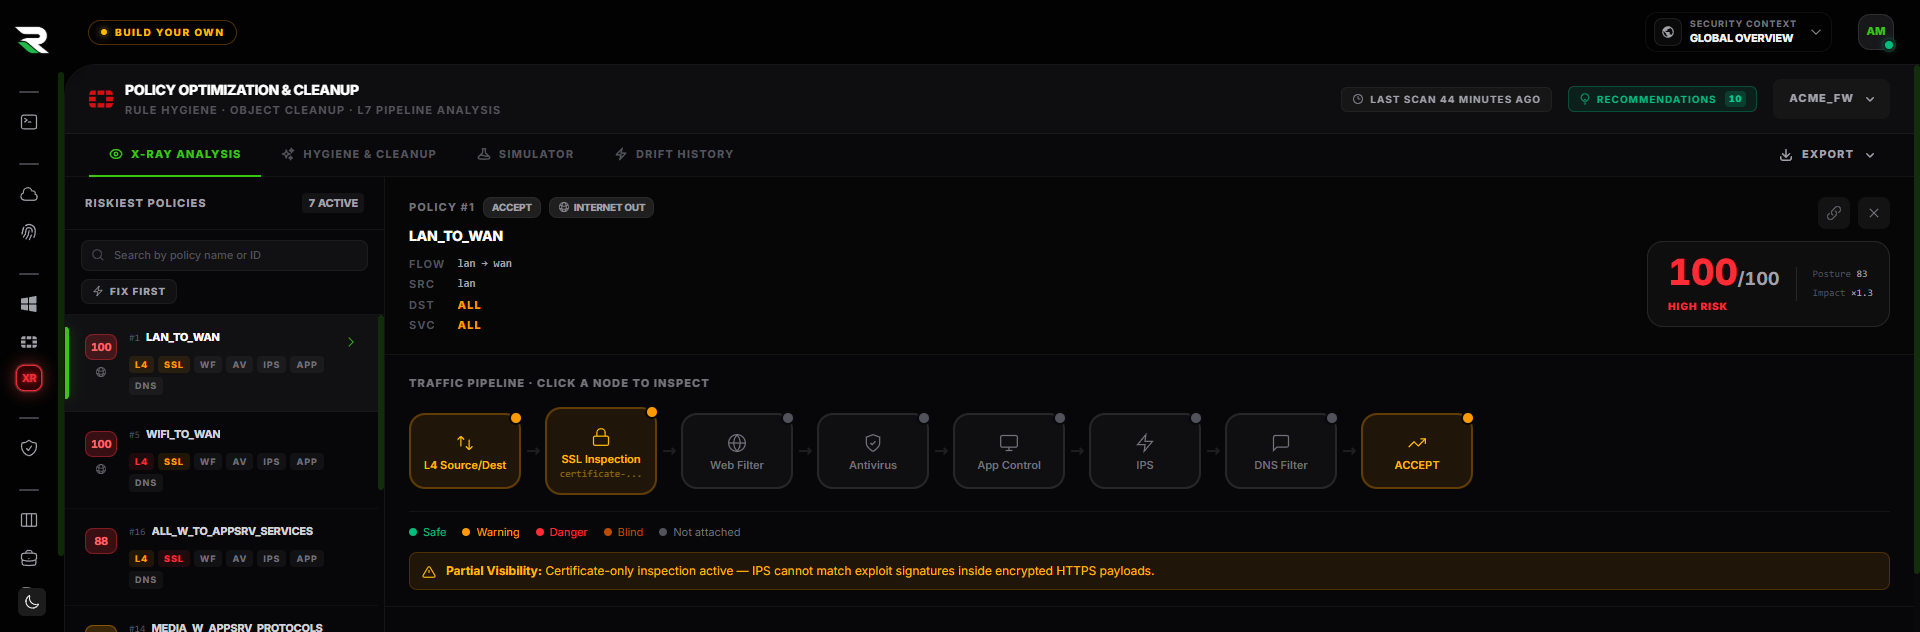Click the Last Scan 44 Minutes Ago button

point(1446,99)
